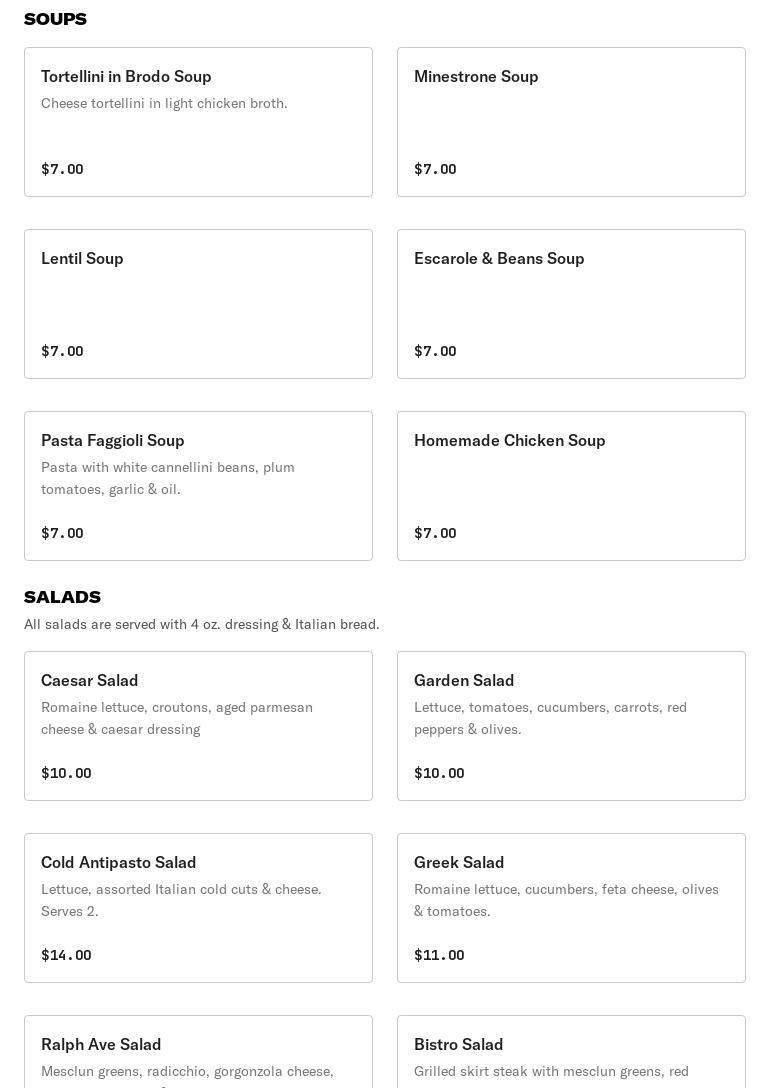Click the Garden Salad $10.00 price

tap(439, 773)
